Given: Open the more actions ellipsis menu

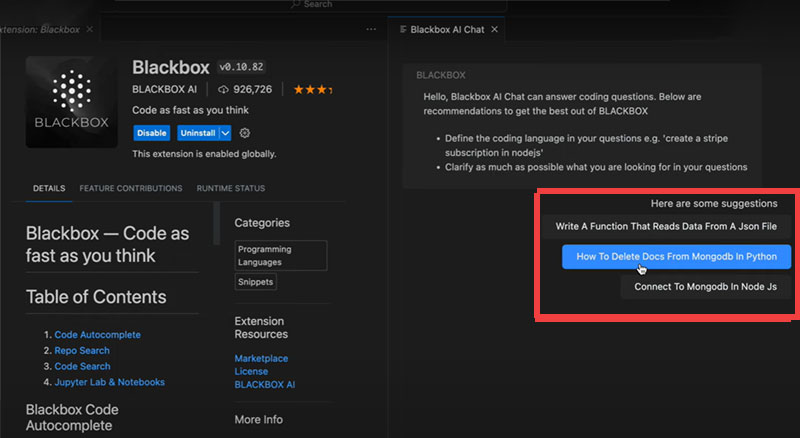Looking at the screenshot, I should click(x=371, y=30).
